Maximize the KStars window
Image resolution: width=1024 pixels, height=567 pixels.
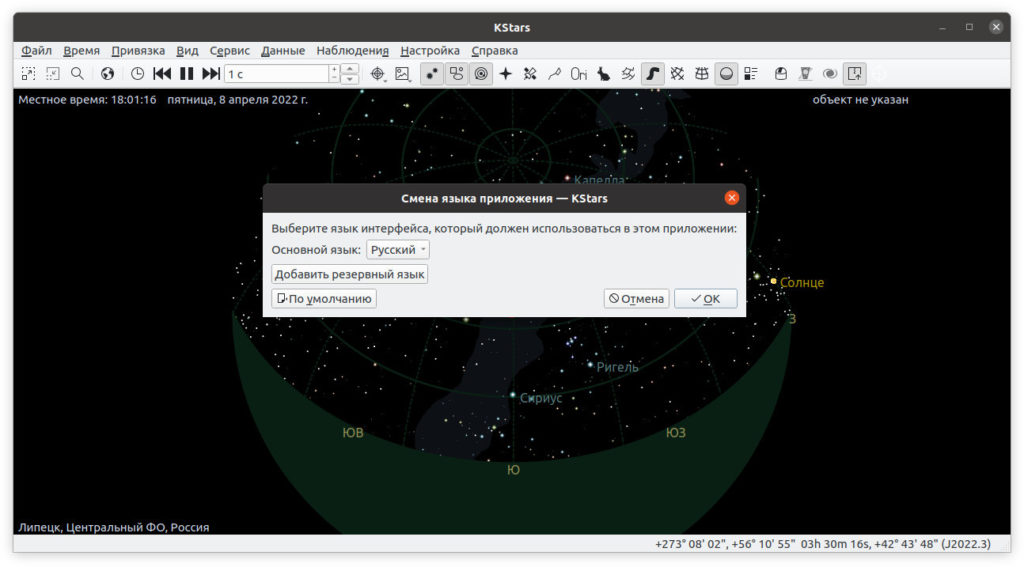click(x=969, y=27)
